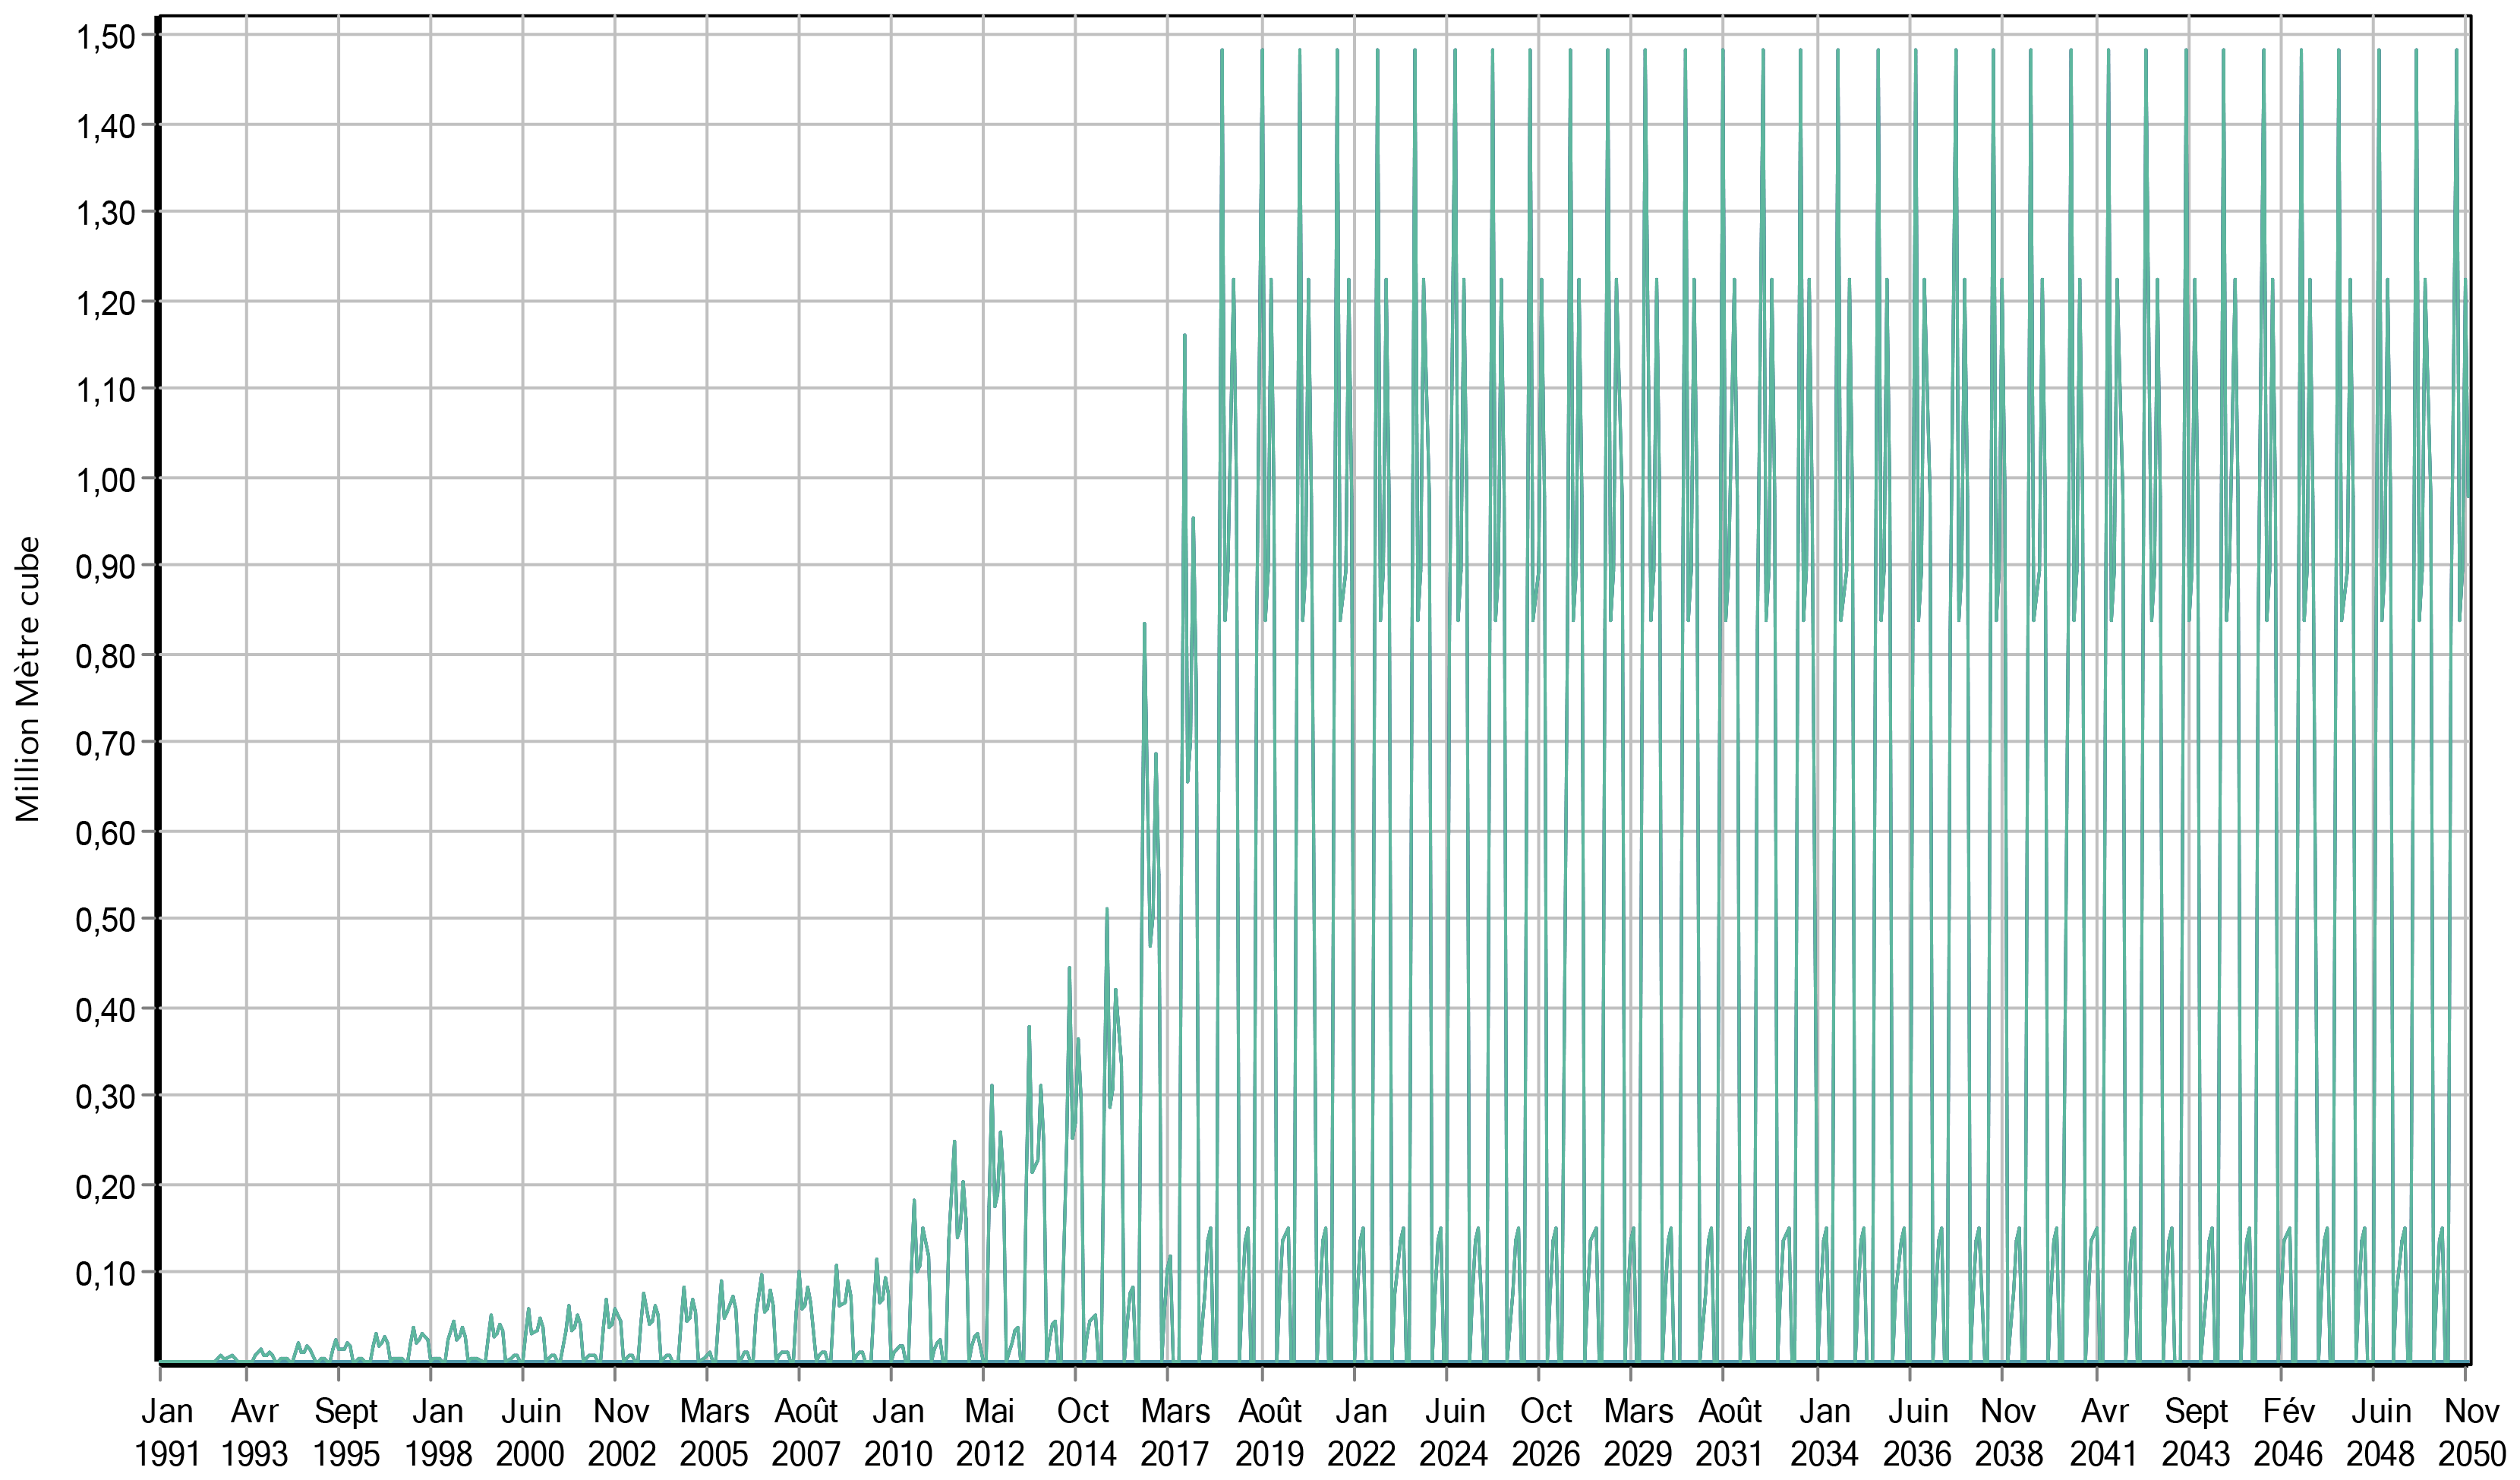This screenshot has width=2520, height=1480.
Task: Select the 'Juin 2000' date label
Action: pyautogui.click(x=530, y=1432)
